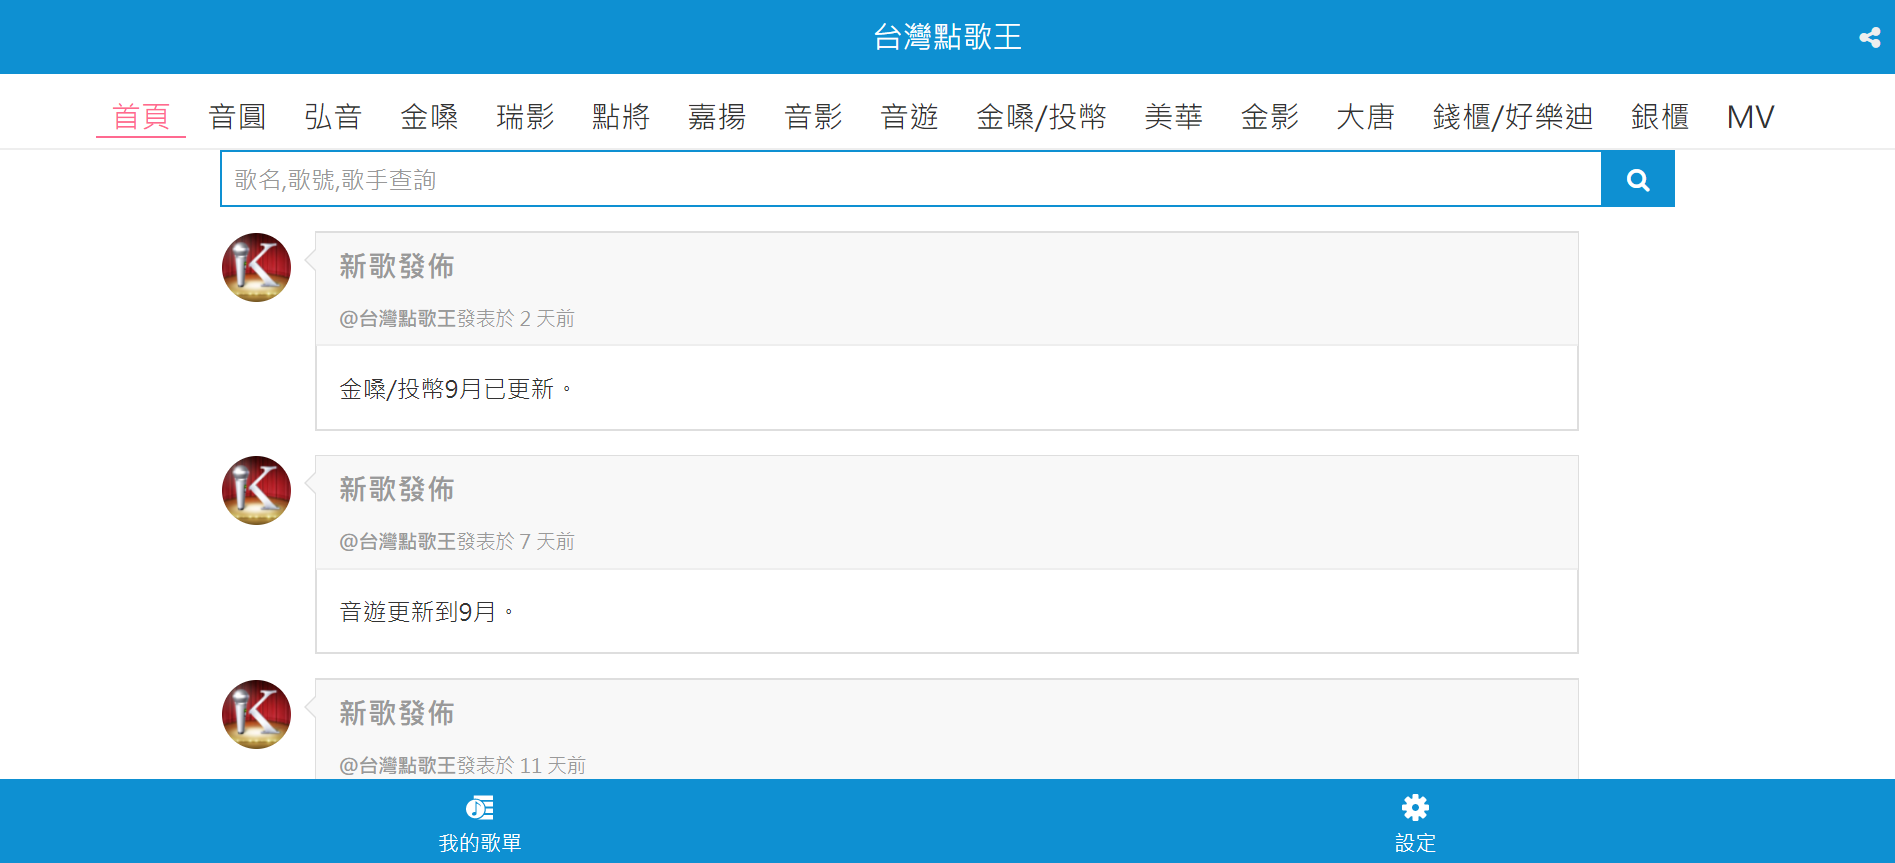The image size is (1895, 863).
Task: Open 設定 gear icon
Action: [1415, 807]
